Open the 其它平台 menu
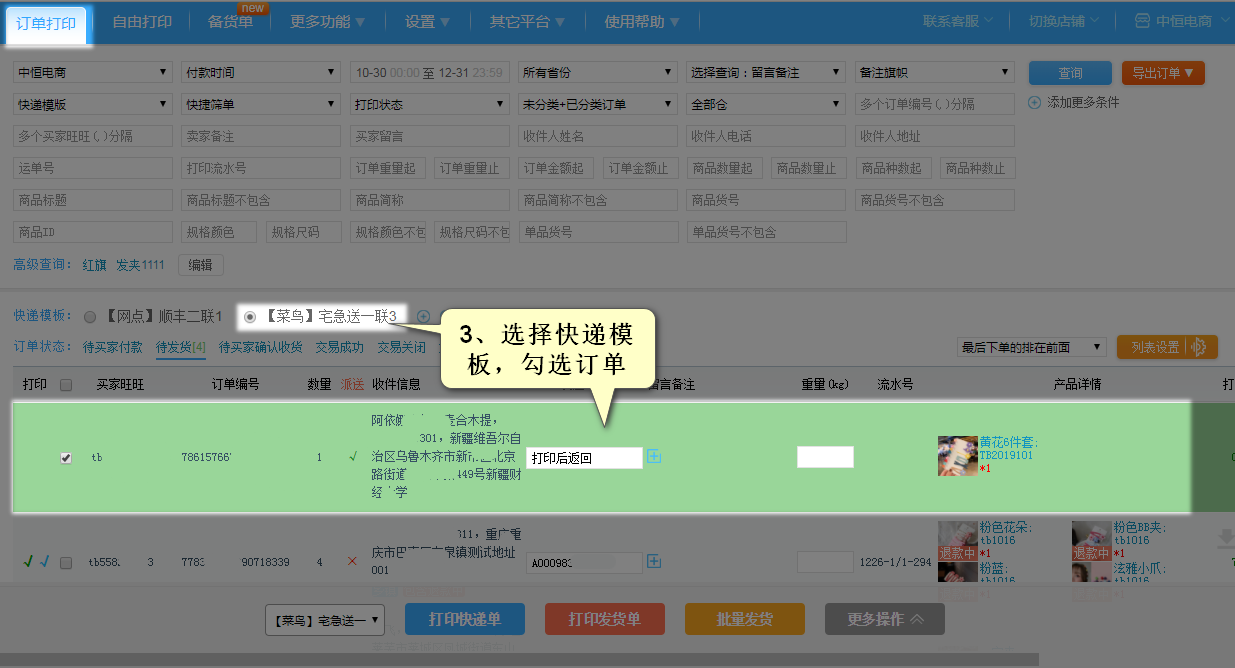Image resolution: width=1235 pixels, height=668 pixels. pyautogui.click(x=527, y=21)
